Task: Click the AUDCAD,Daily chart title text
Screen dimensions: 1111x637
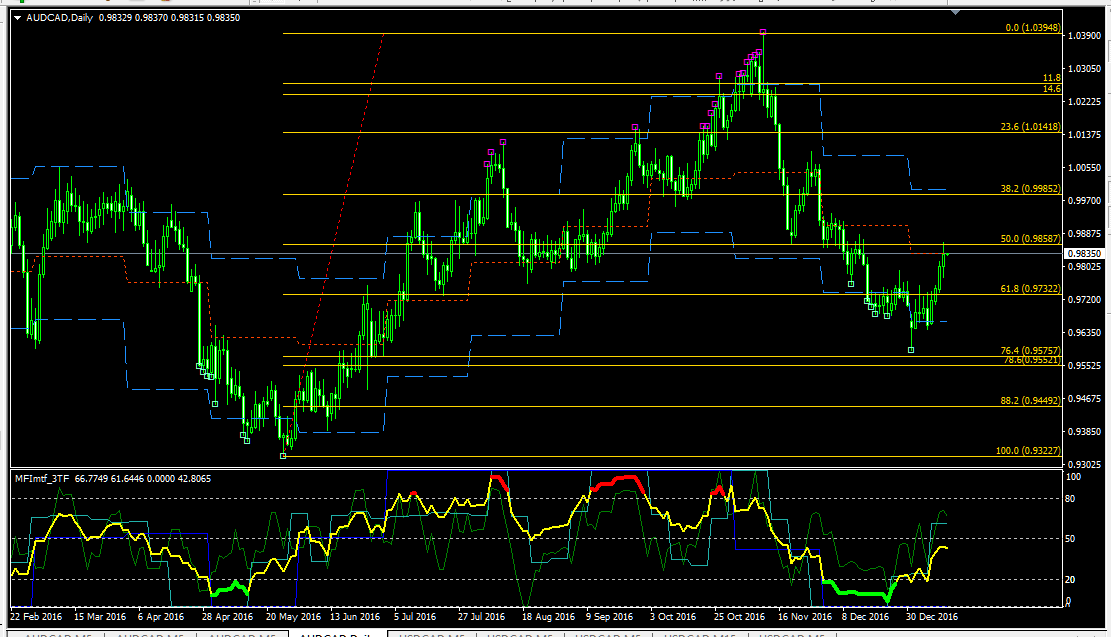Action: 60,18
